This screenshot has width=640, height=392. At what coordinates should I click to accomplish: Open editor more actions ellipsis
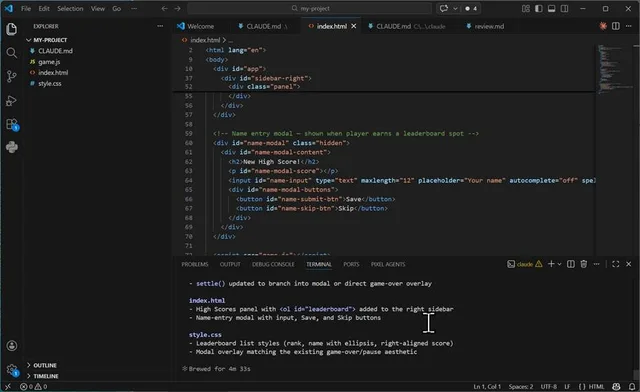[x=629, y=26]
